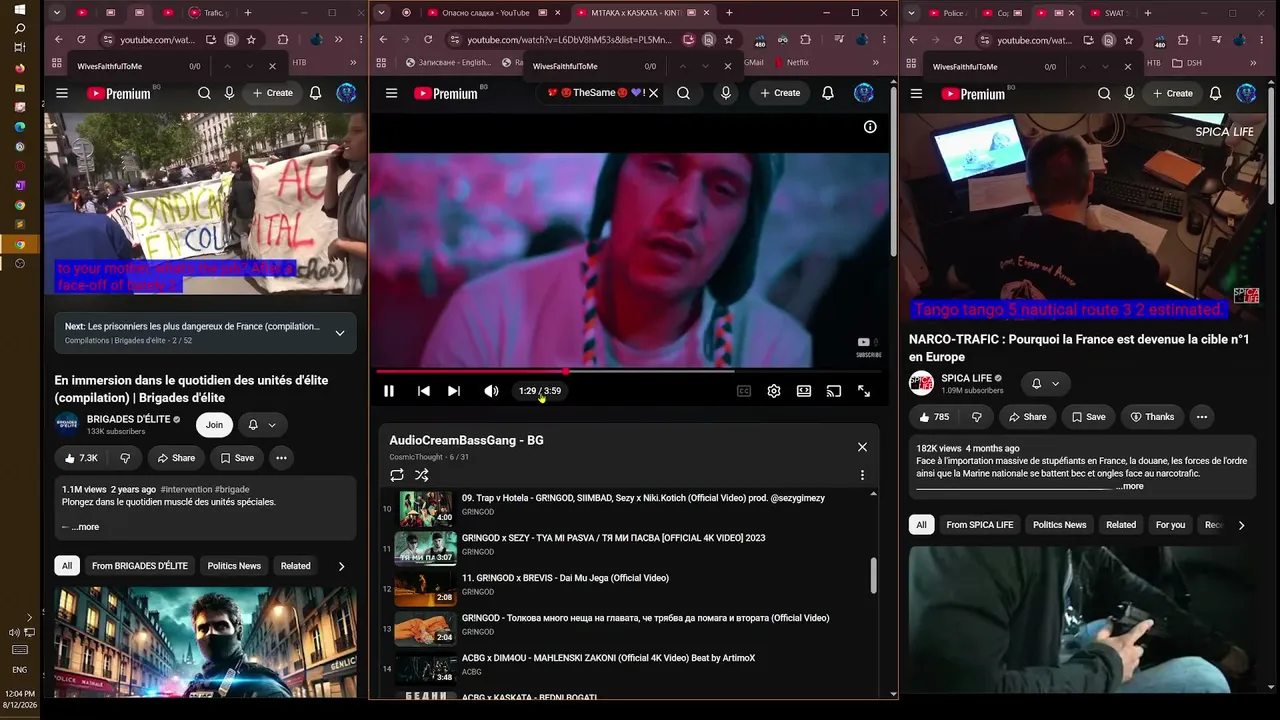Pause the video in the middle window
1280x720 pixels.
pos(389,391)
